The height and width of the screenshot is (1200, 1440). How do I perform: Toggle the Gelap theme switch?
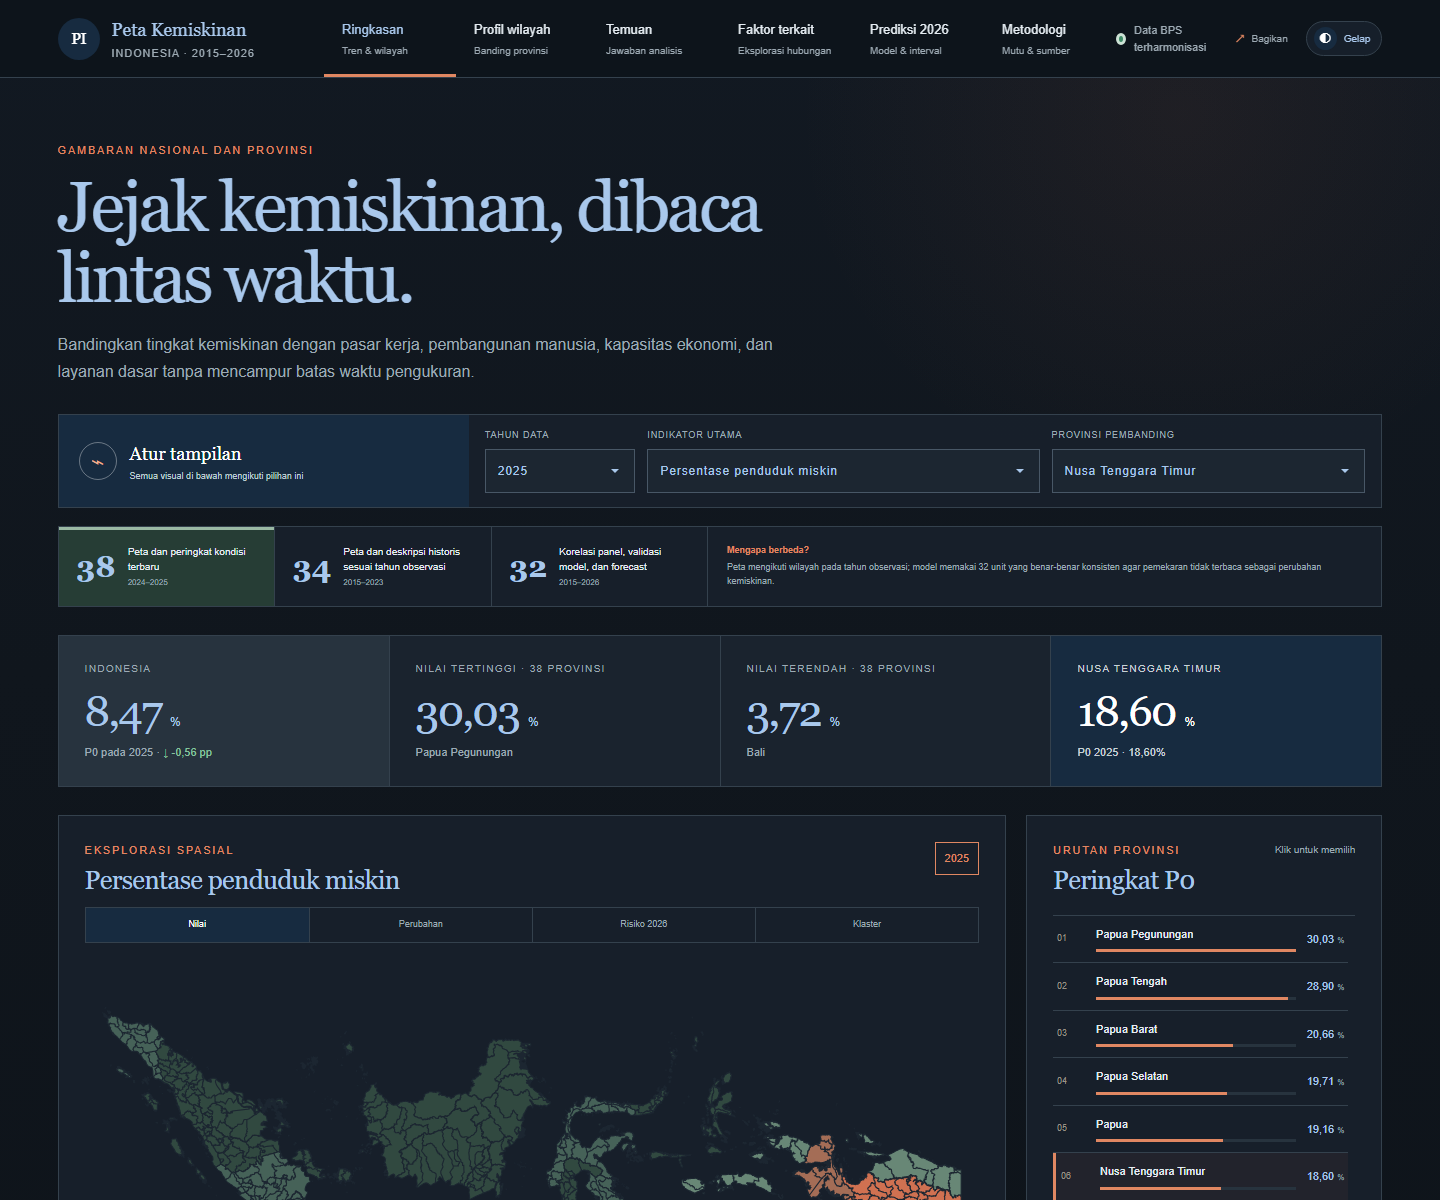1343,38
